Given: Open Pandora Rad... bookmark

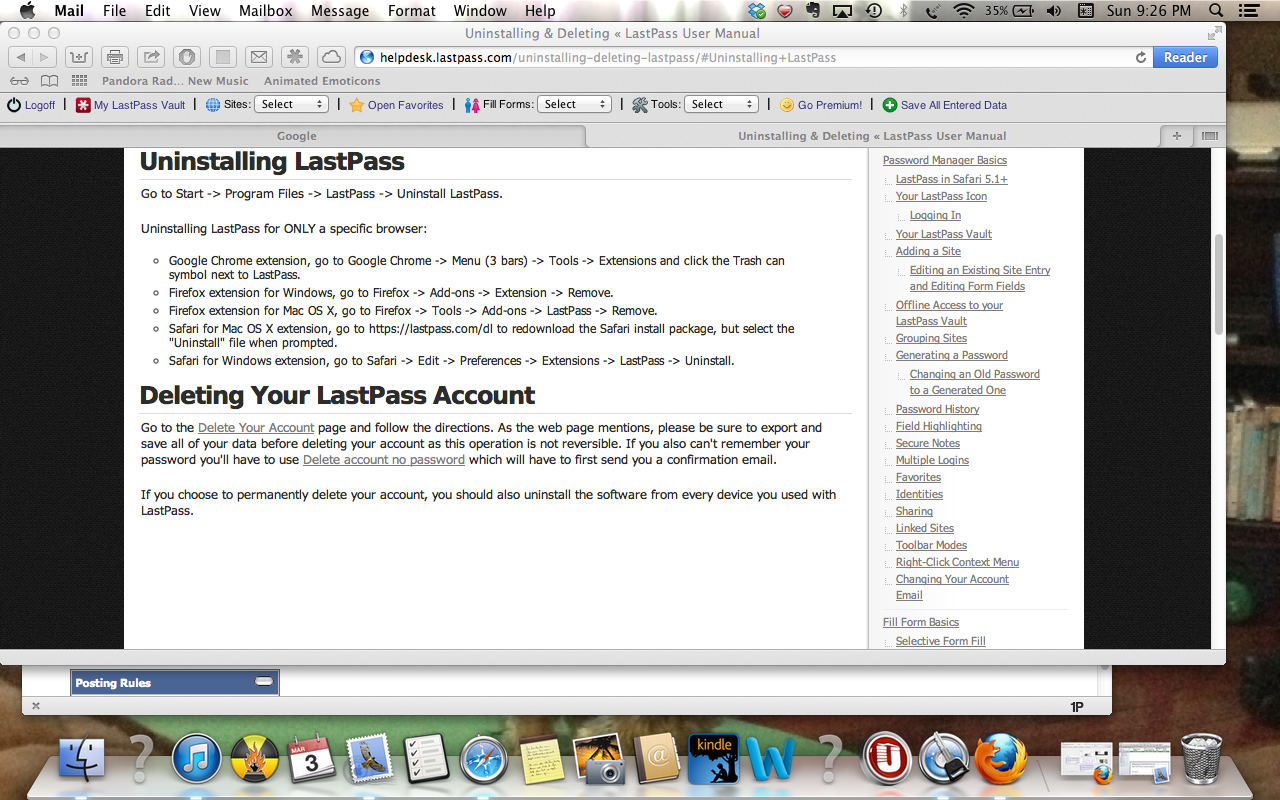Looking at the screenshot, I should tap(142, 81).
